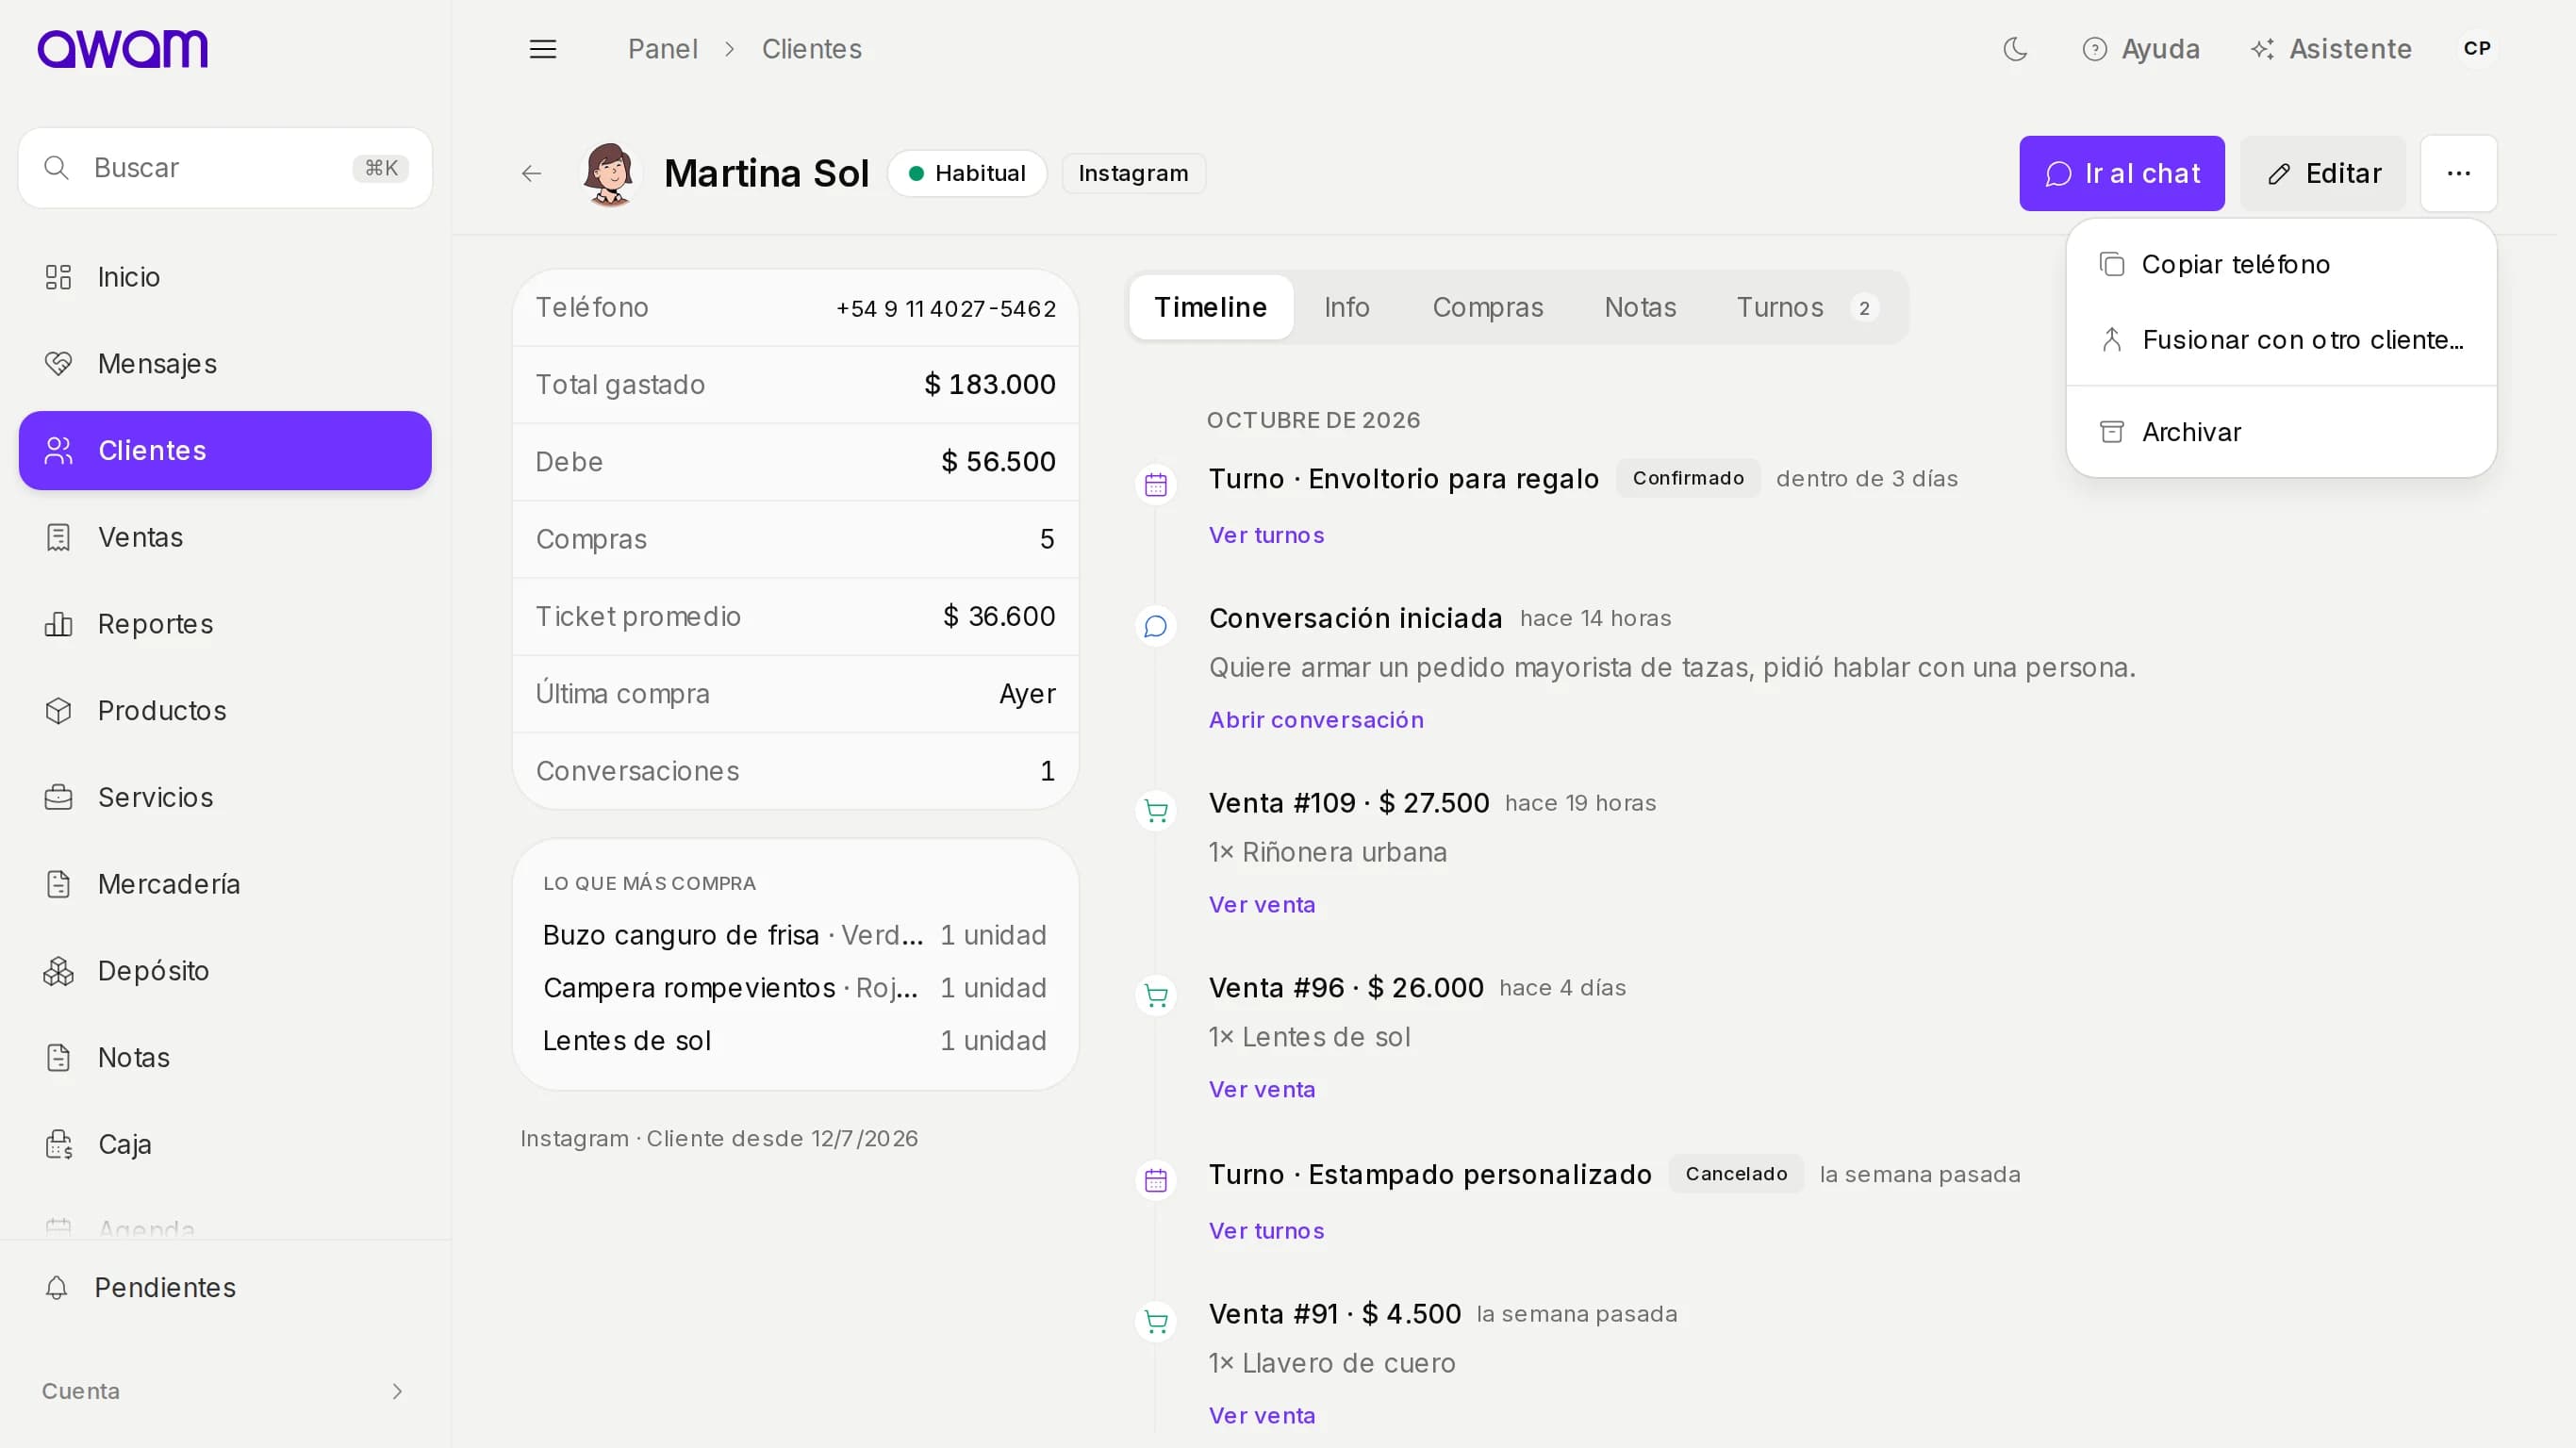This screenshot has width=2576, height=1448.
Task: Open Reportes in the sidebar
Action: pos(225,624)
